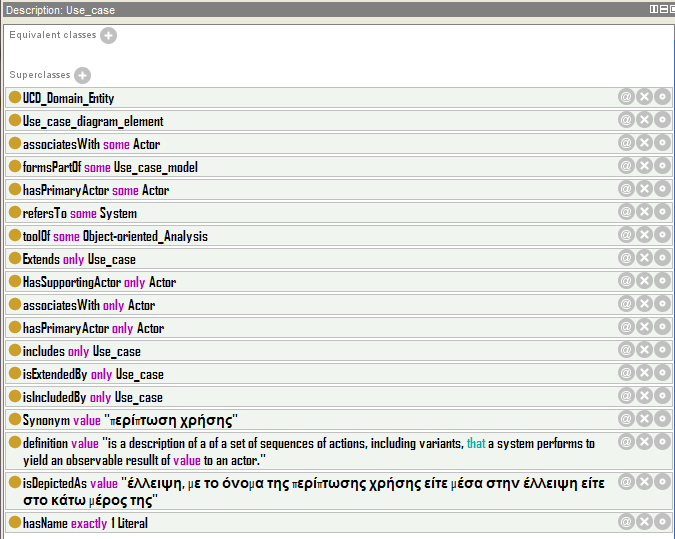The image size is (675, 539).
Task: Click the split-vertically view icon in header
Action: point(653,9)
